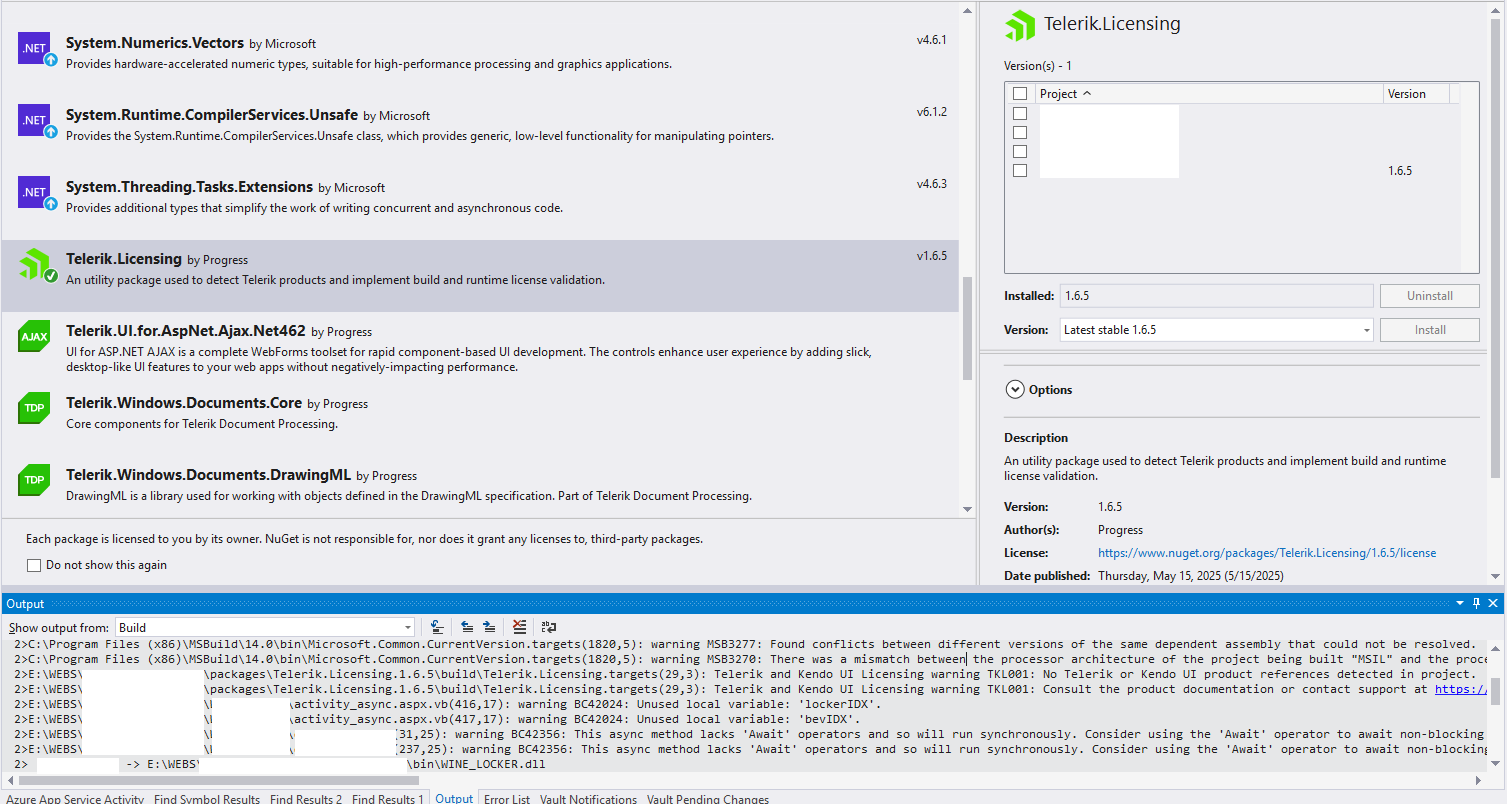The height and width of the screenshot is (804, 1507).
Task: Sort by the Version column header
Action: coord(1417,94)
